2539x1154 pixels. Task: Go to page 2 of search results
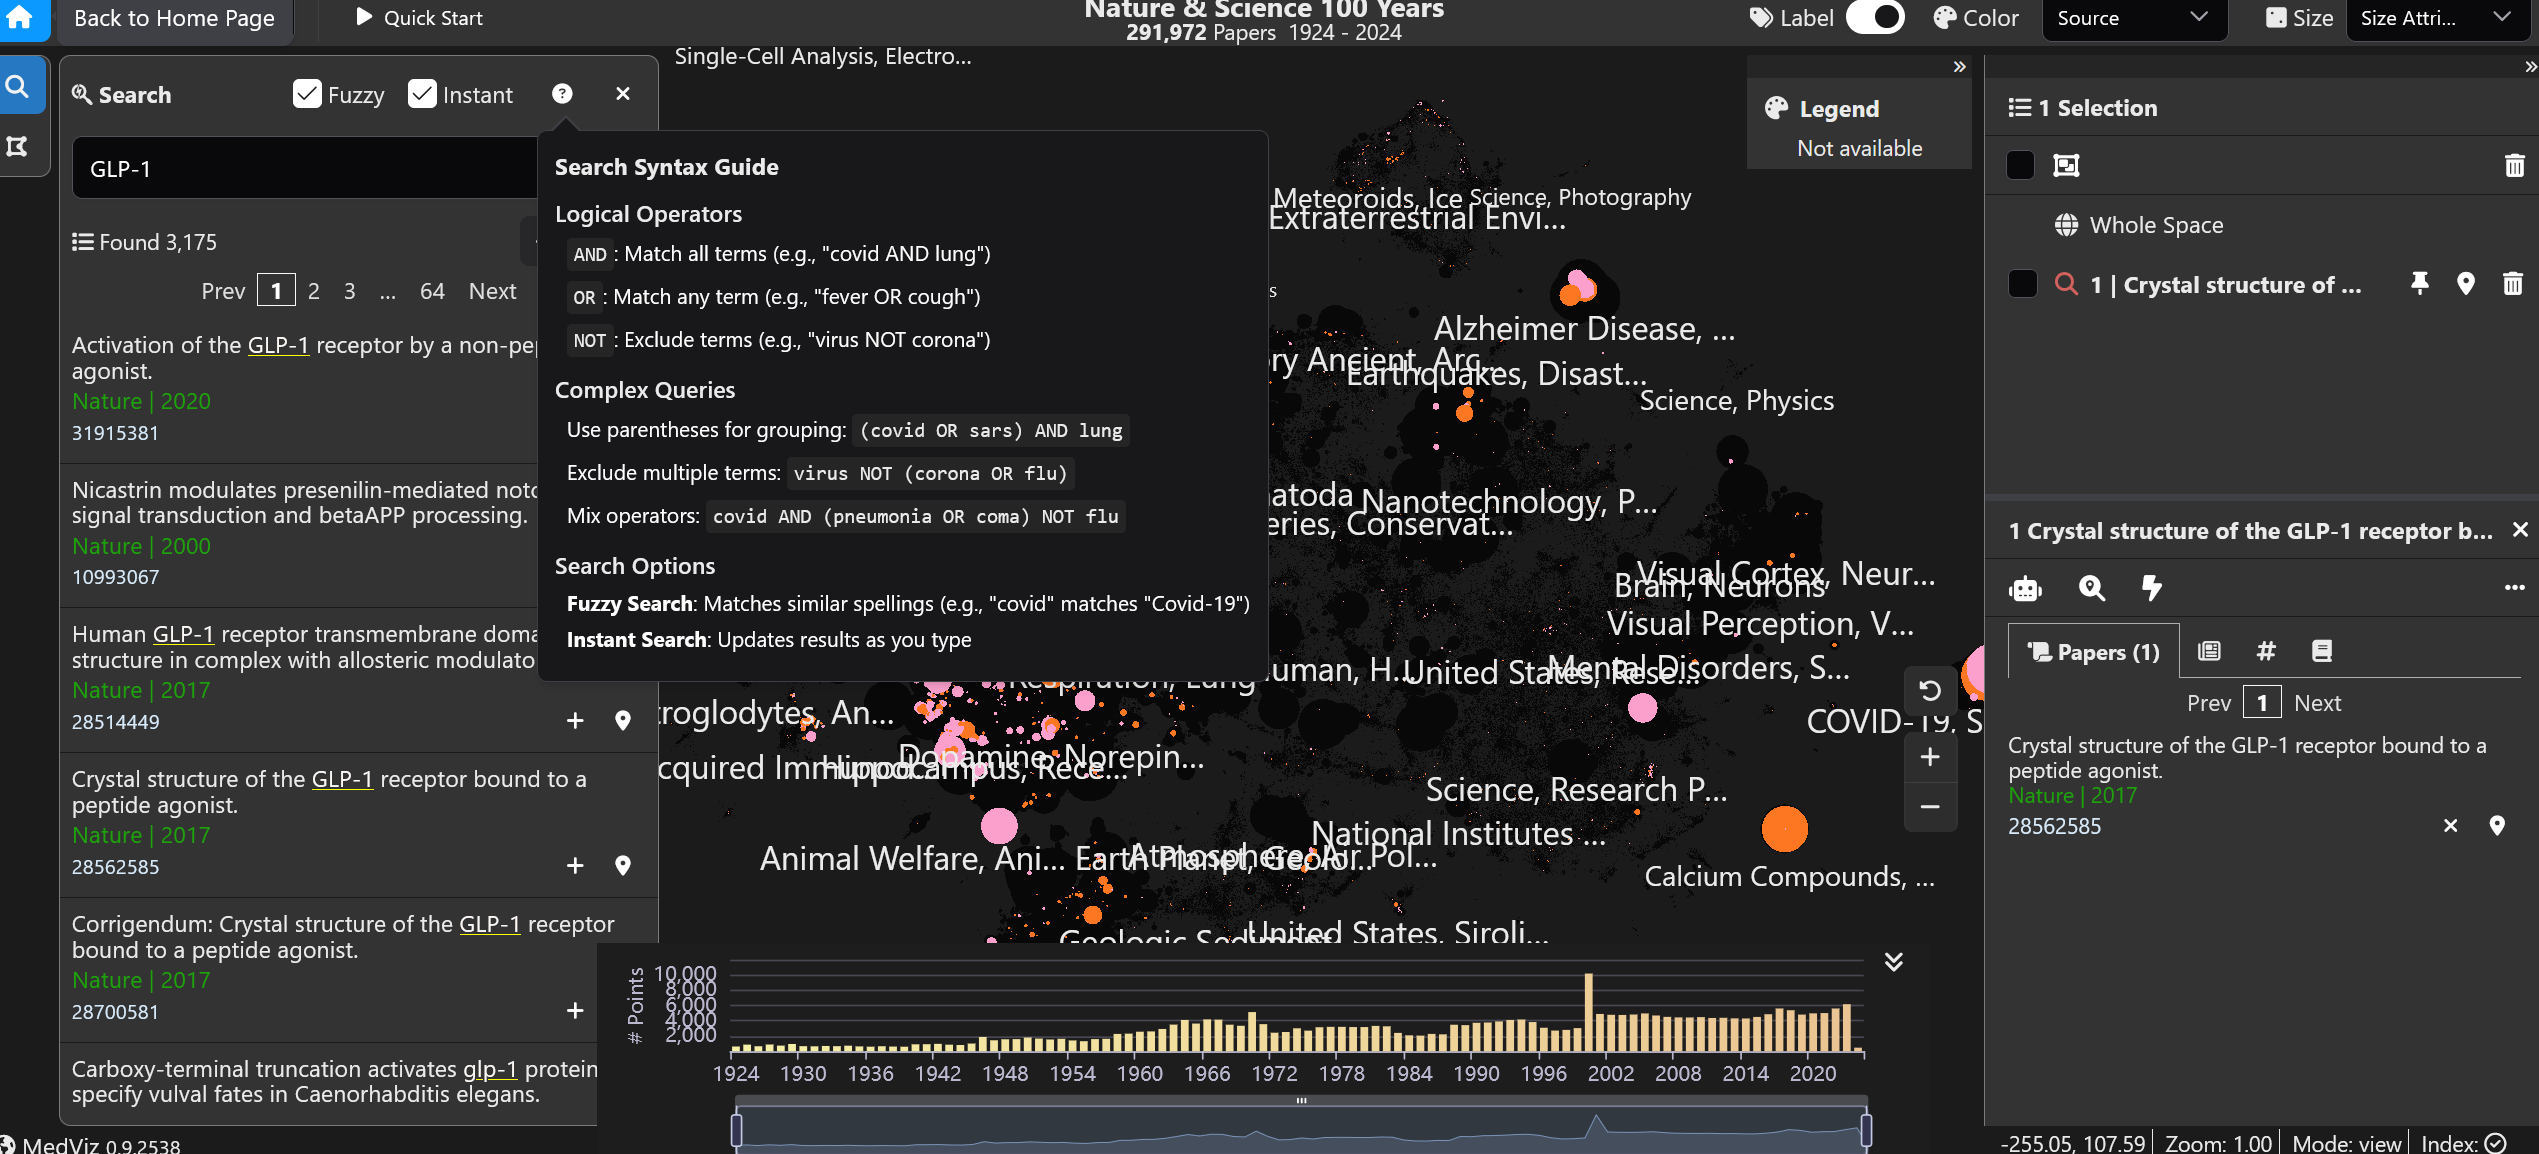pyautogui.click(x=313, y=291)
